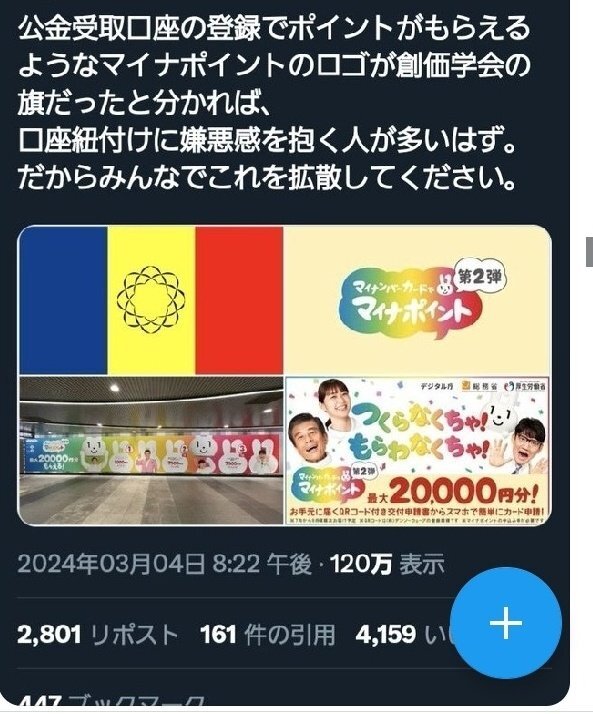Open the 447 ブックマーク count
Screen dimensions: 593x714
click(111, 704)
